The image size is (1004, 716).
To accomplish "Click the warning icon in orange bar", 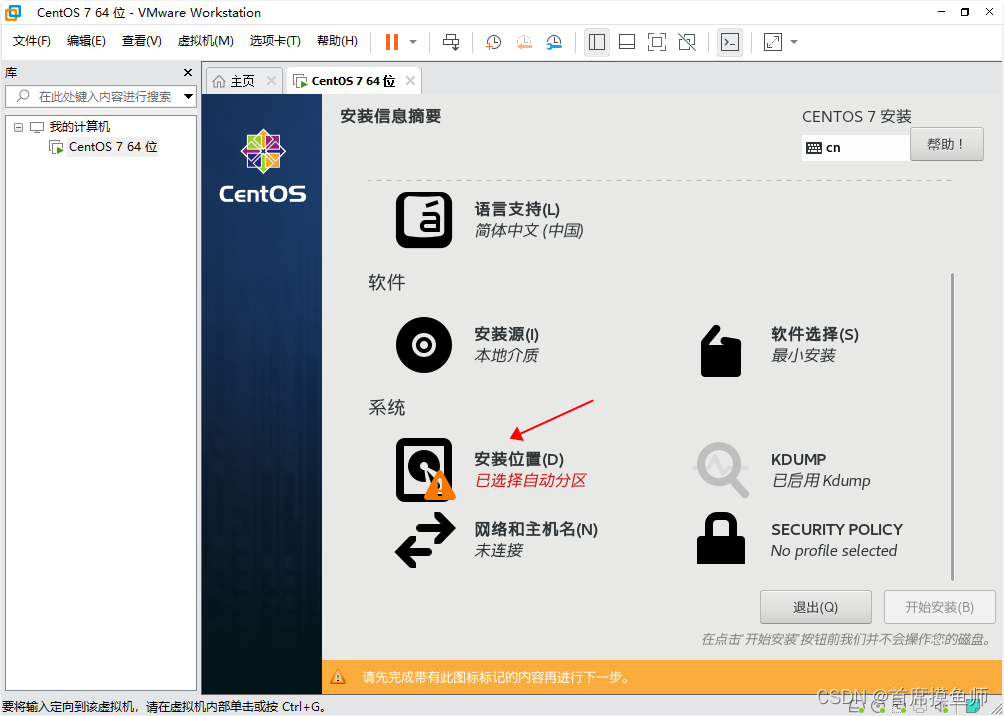I will click(x=337, y=677).
